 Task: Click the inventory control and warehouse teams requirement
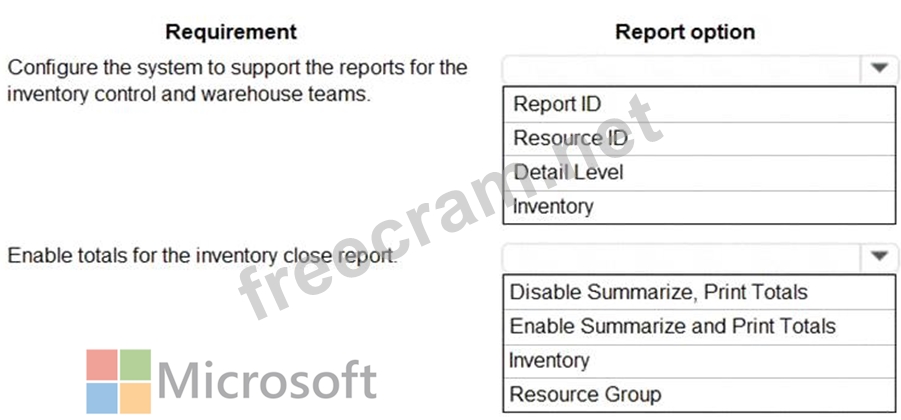pos(237,81)
